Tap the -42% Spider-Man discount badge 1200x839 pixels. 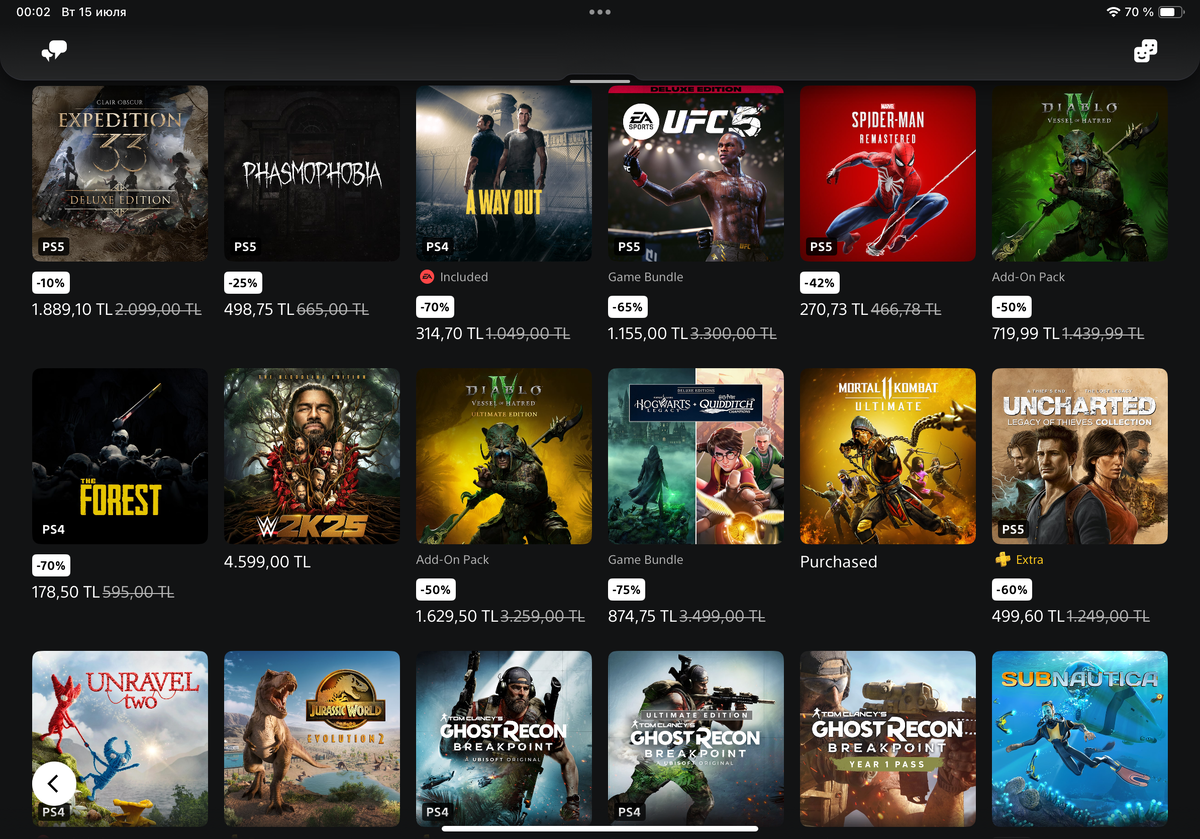coord(820,283)
